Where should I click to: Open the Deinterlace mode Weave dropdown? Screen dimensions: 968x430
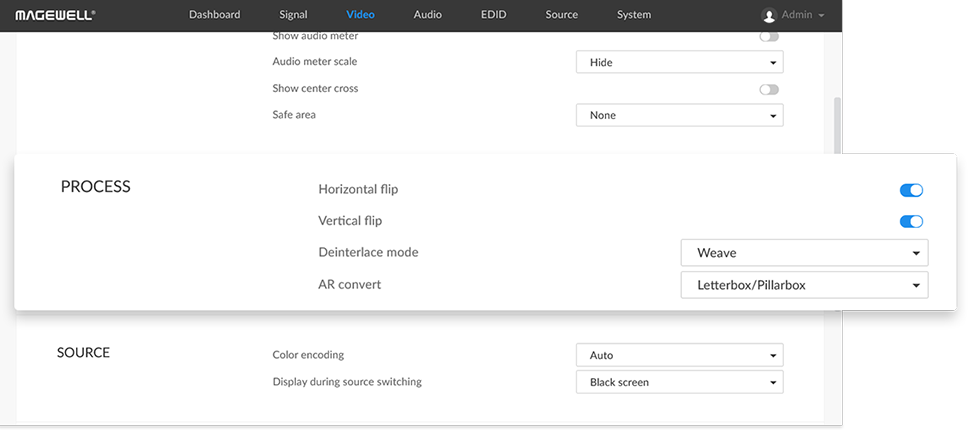804,253
